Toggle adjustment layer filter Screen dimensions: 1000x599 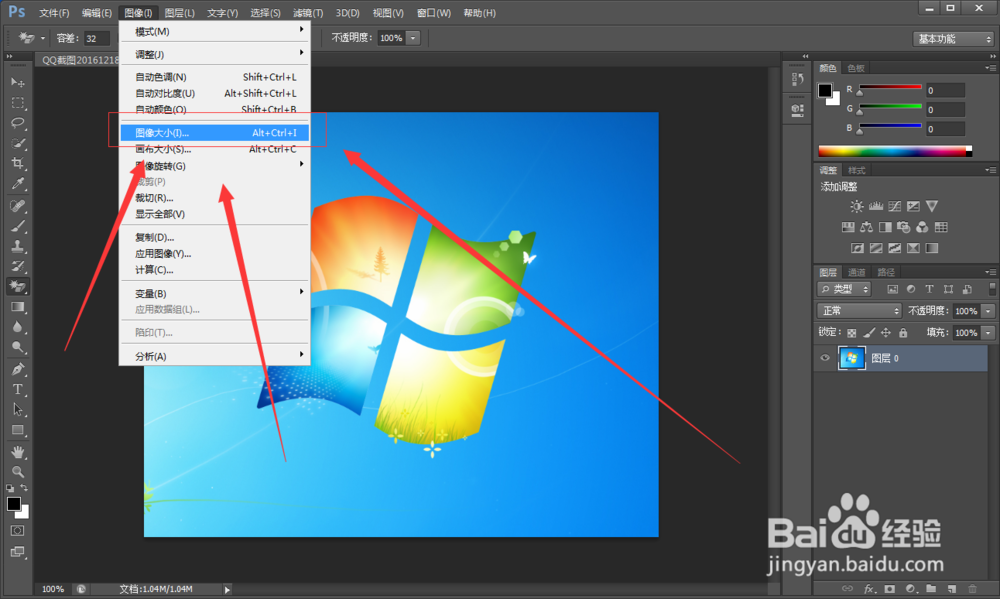point(911,289)
